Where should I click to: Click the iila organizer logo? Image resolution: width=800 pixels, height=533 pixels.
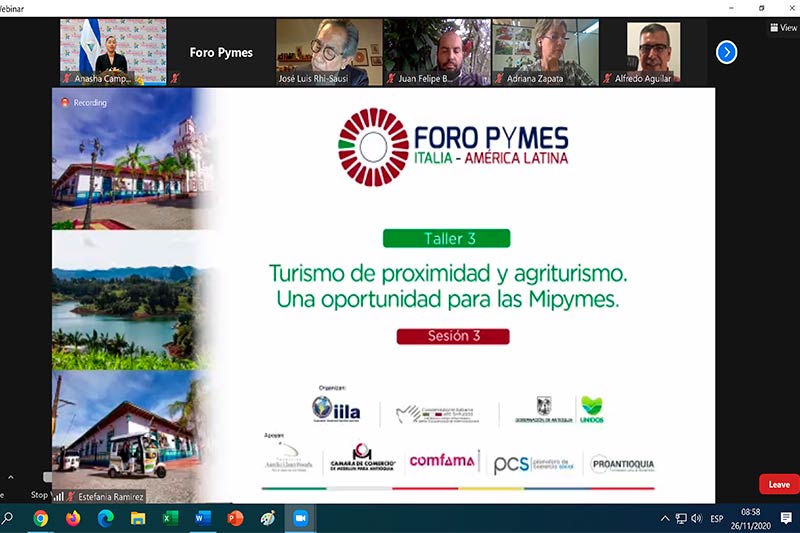pyautogui.click(x=336, y=410)
